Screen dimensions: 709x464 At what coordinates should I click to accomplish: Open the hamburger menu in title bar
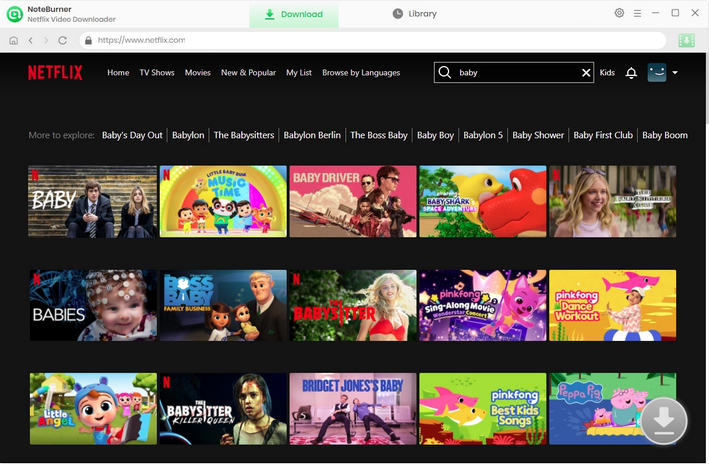637,14
